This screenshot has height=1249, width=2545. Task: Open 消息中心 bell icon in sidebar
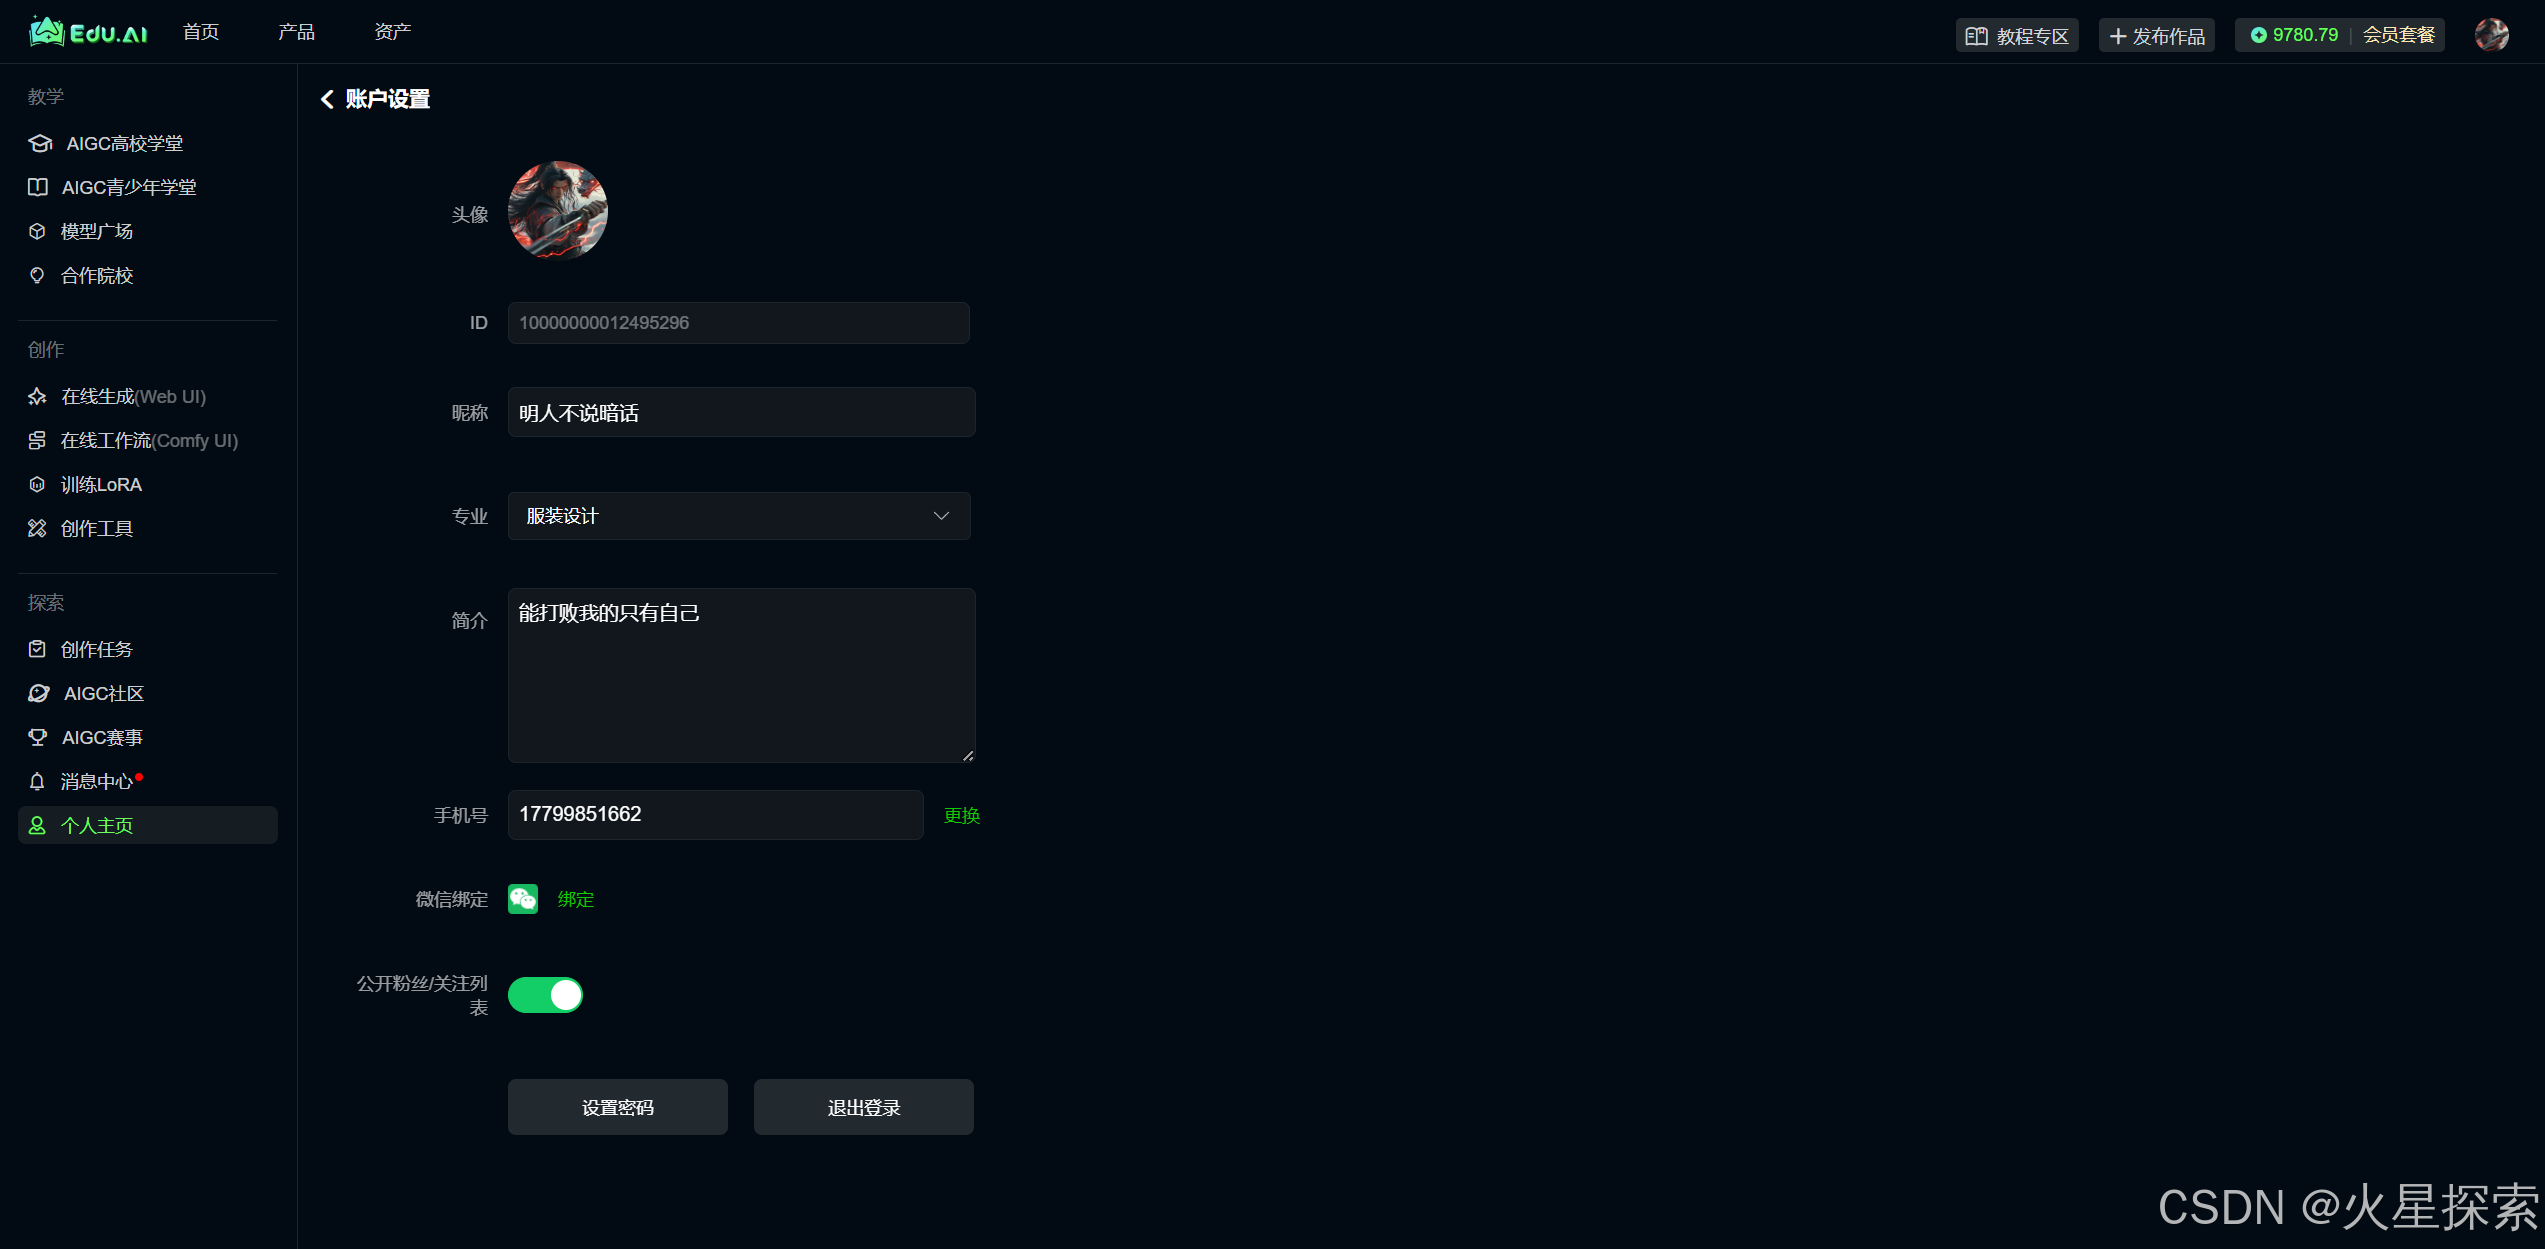37,781
